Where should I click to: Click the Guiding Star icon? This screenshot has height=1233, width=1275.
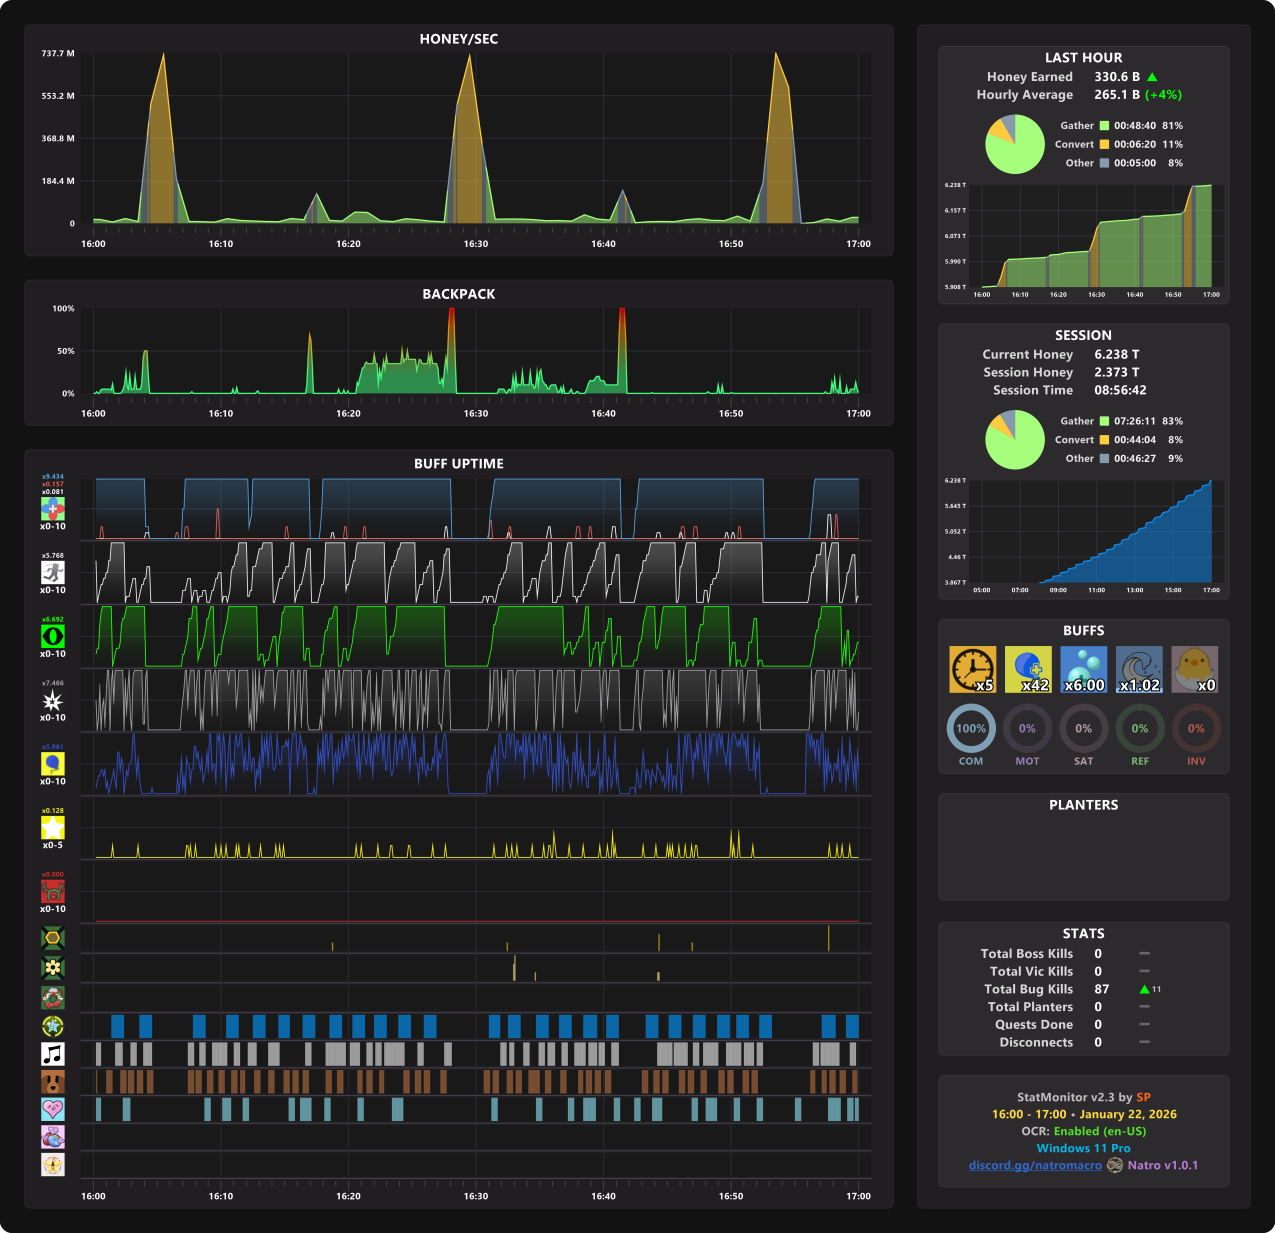pos(53,1165)
